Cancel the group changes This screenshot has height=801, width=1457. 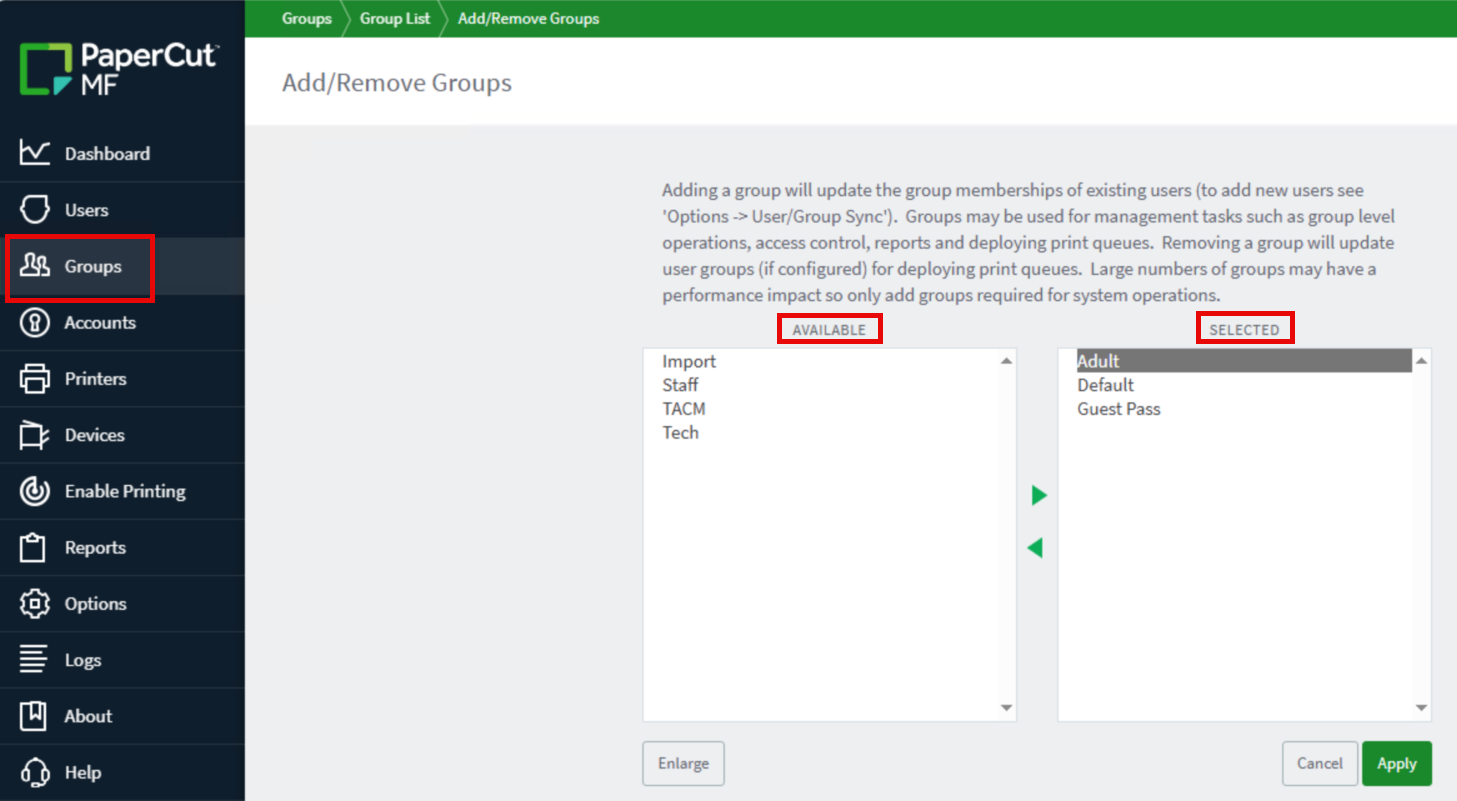[x=1320, y=763]
